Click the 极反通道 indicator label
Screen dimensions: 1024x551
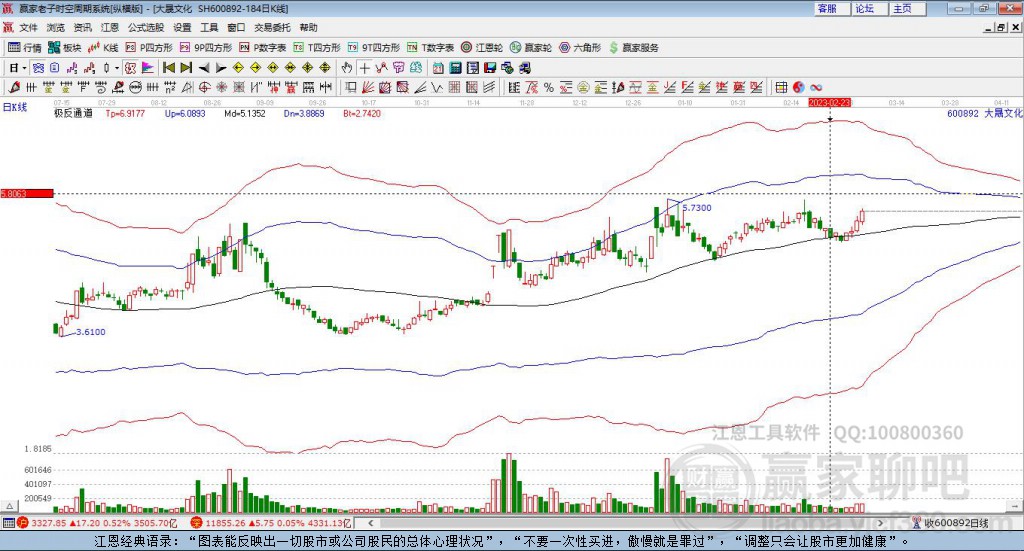73,113
